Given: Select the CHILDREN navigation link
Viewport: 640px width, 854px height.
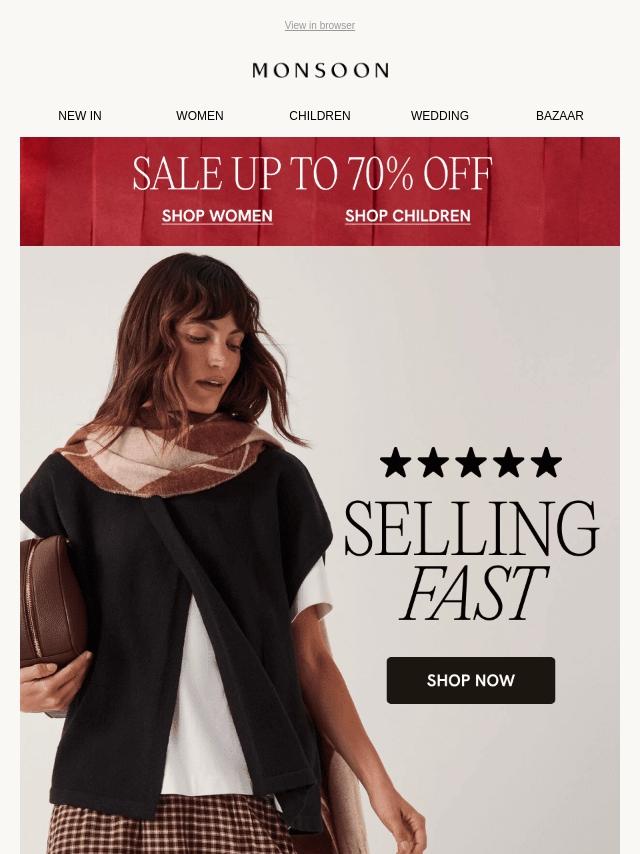Looking at the screenshot, I should click(x=320, y=115).
